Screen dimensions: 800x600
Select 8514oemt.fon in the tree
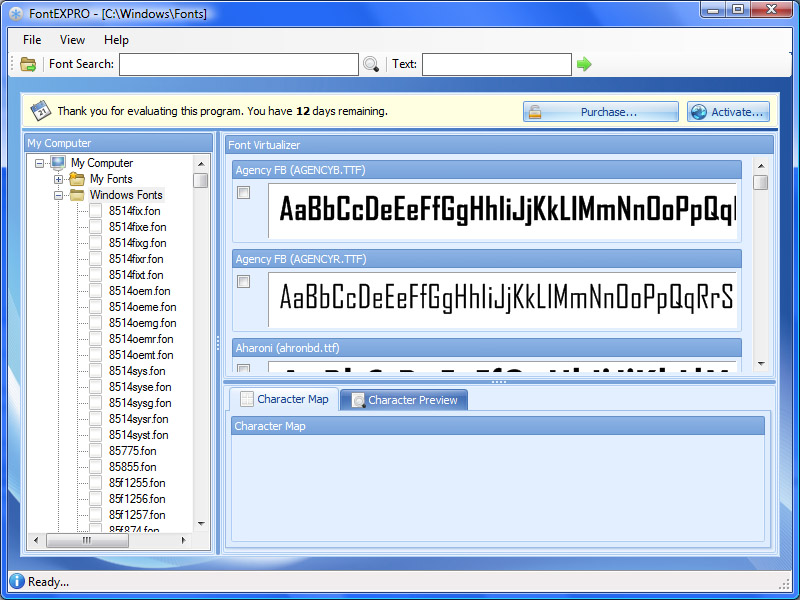[x=141, y=355]
